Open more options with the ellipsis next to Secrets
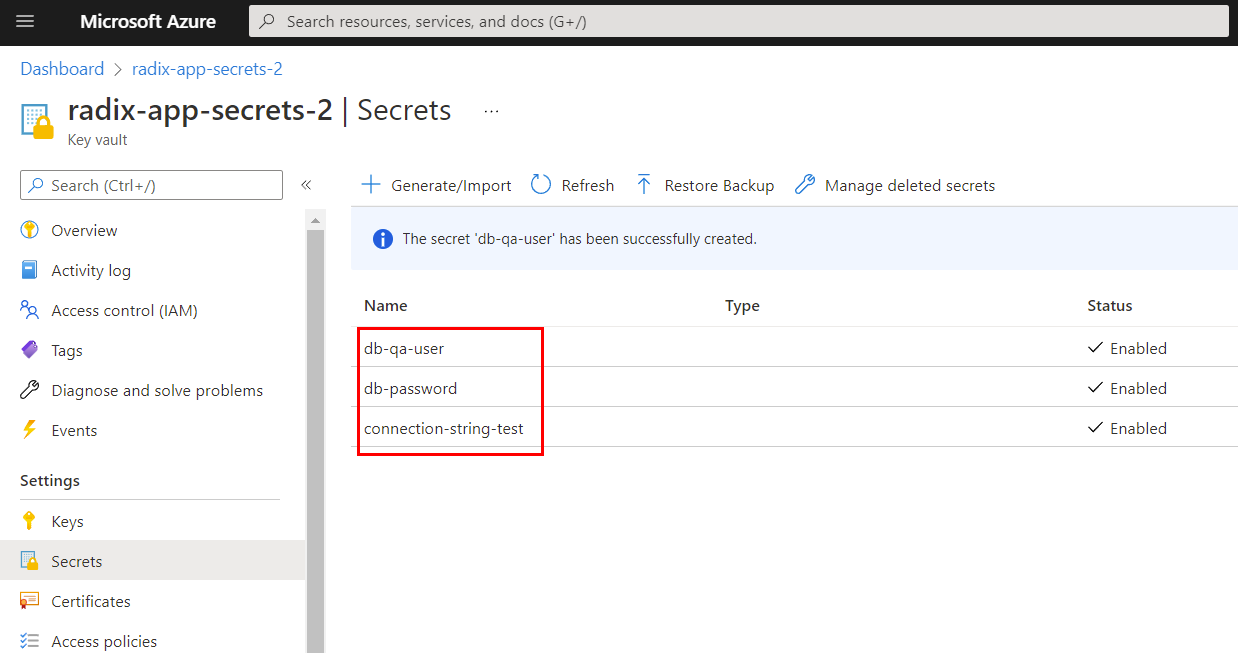Screen dimensions: 1238x653 pos(491,110)
